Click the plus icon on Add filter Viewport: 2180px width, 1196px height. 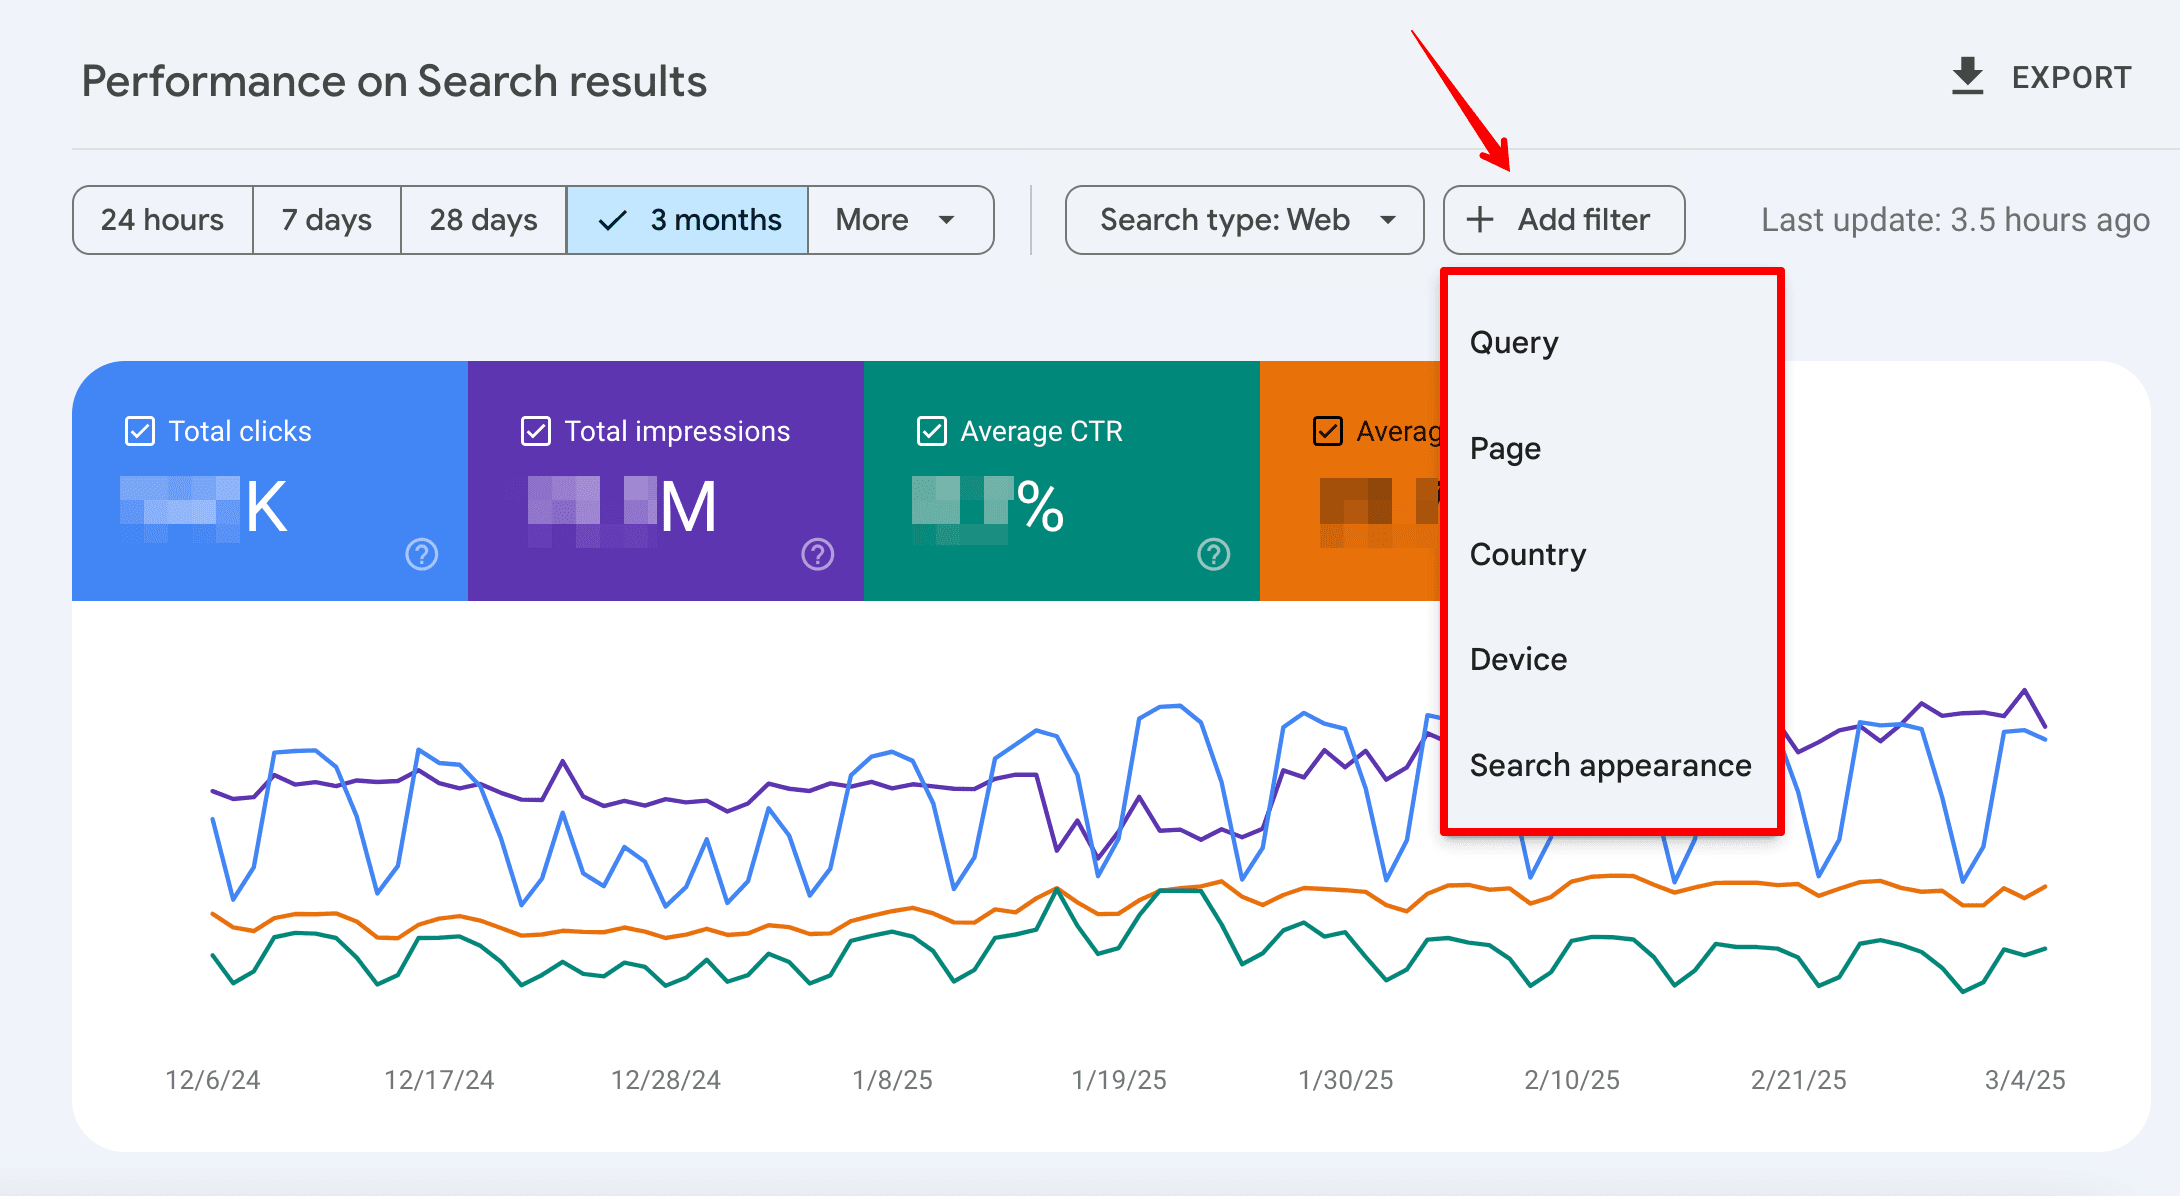click(1480, 220)
